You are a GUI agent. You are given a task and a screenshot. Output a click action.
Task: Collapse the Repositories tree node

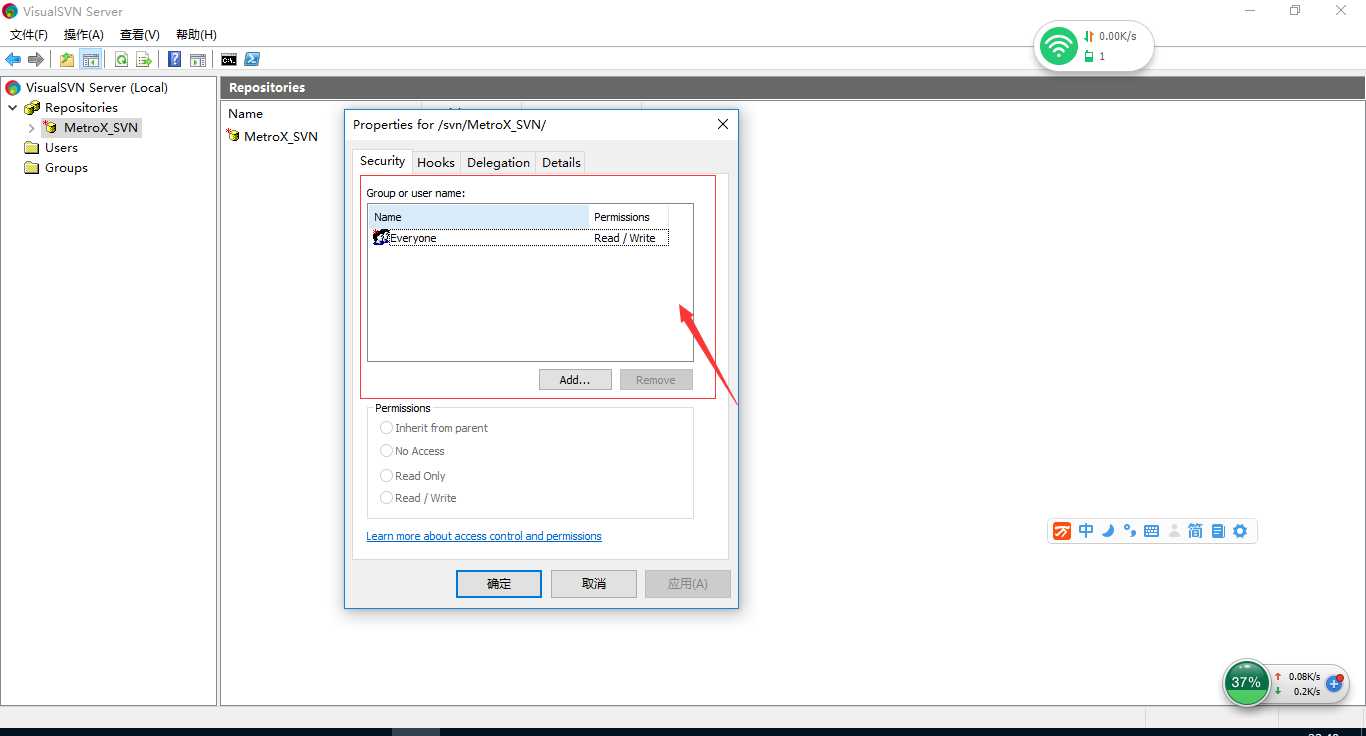tap(12, 107)
